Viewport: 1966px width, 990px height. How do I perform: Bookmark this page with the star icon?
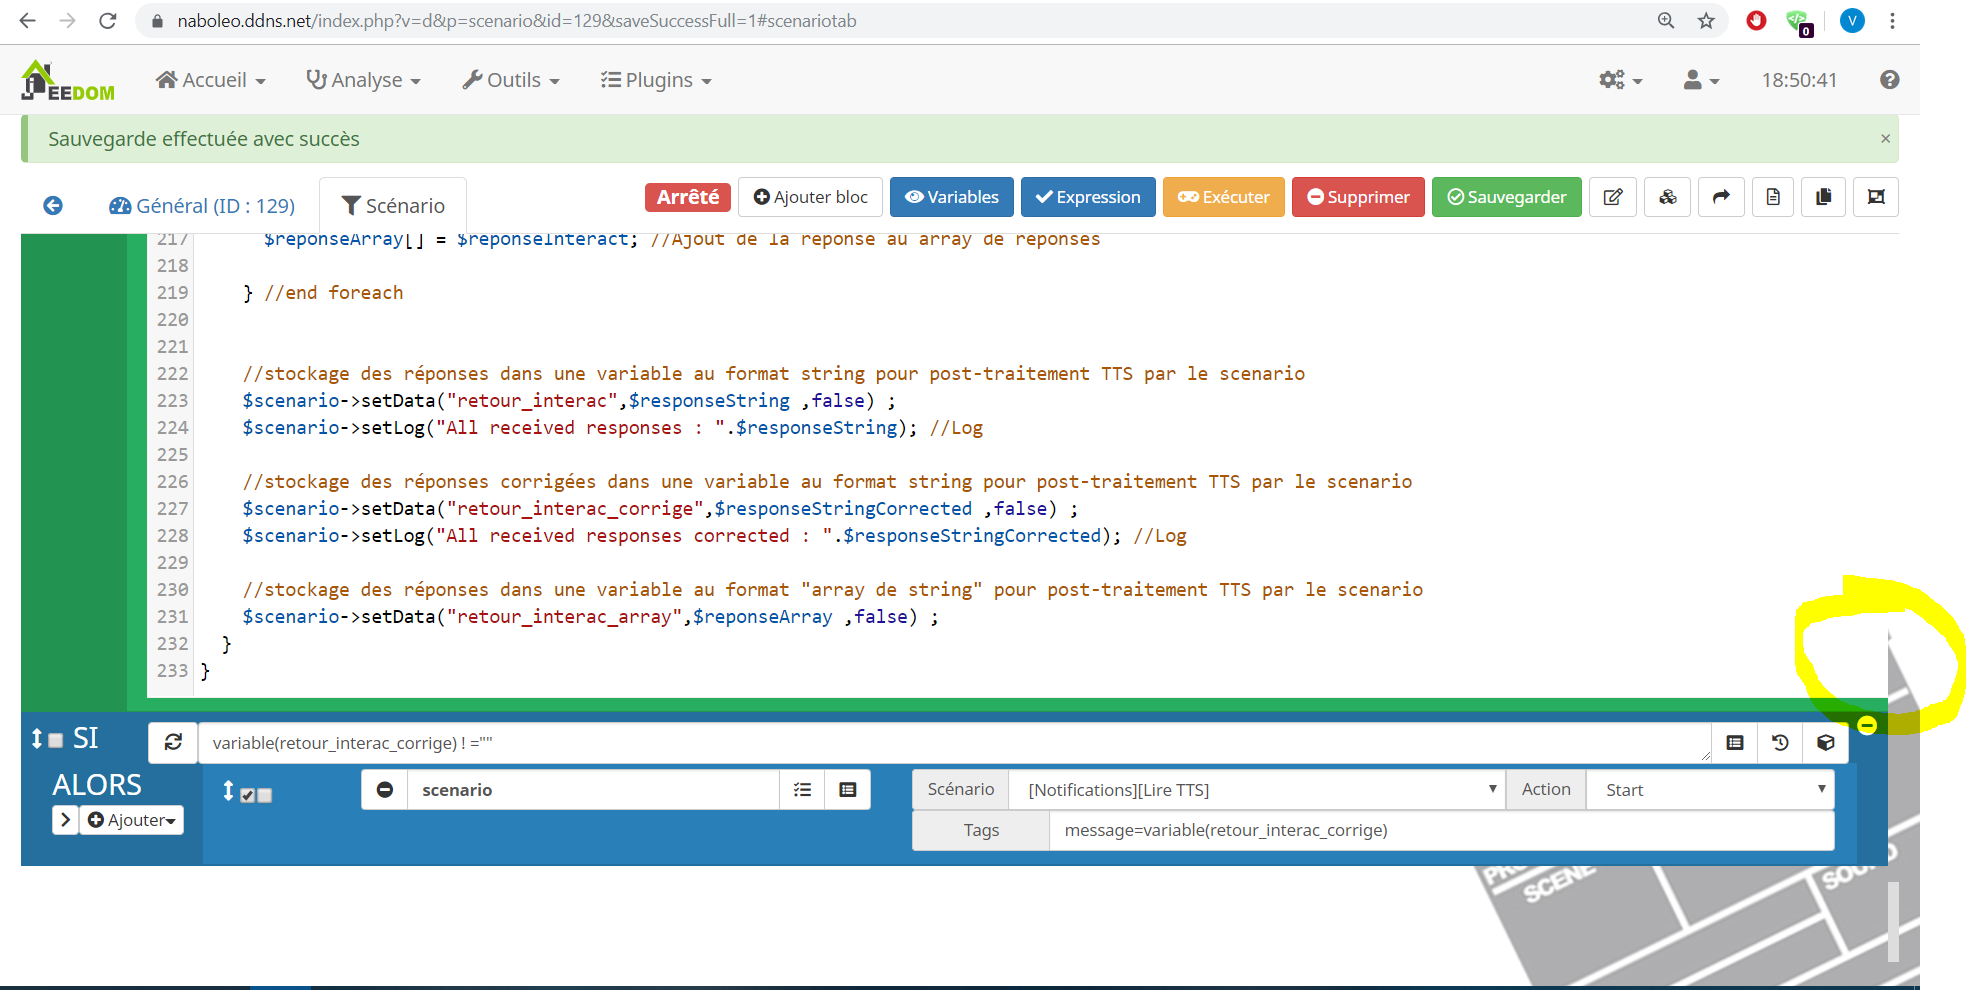1706,20
